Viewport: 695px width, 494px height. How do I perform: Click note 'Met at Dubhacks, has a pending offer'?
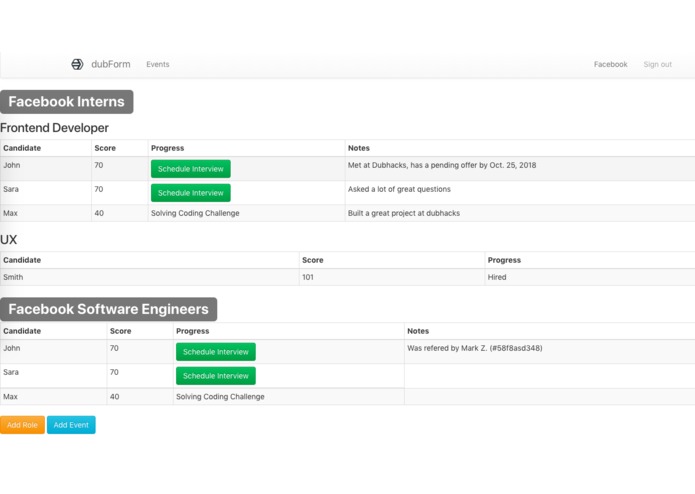(x=442, y=165)
